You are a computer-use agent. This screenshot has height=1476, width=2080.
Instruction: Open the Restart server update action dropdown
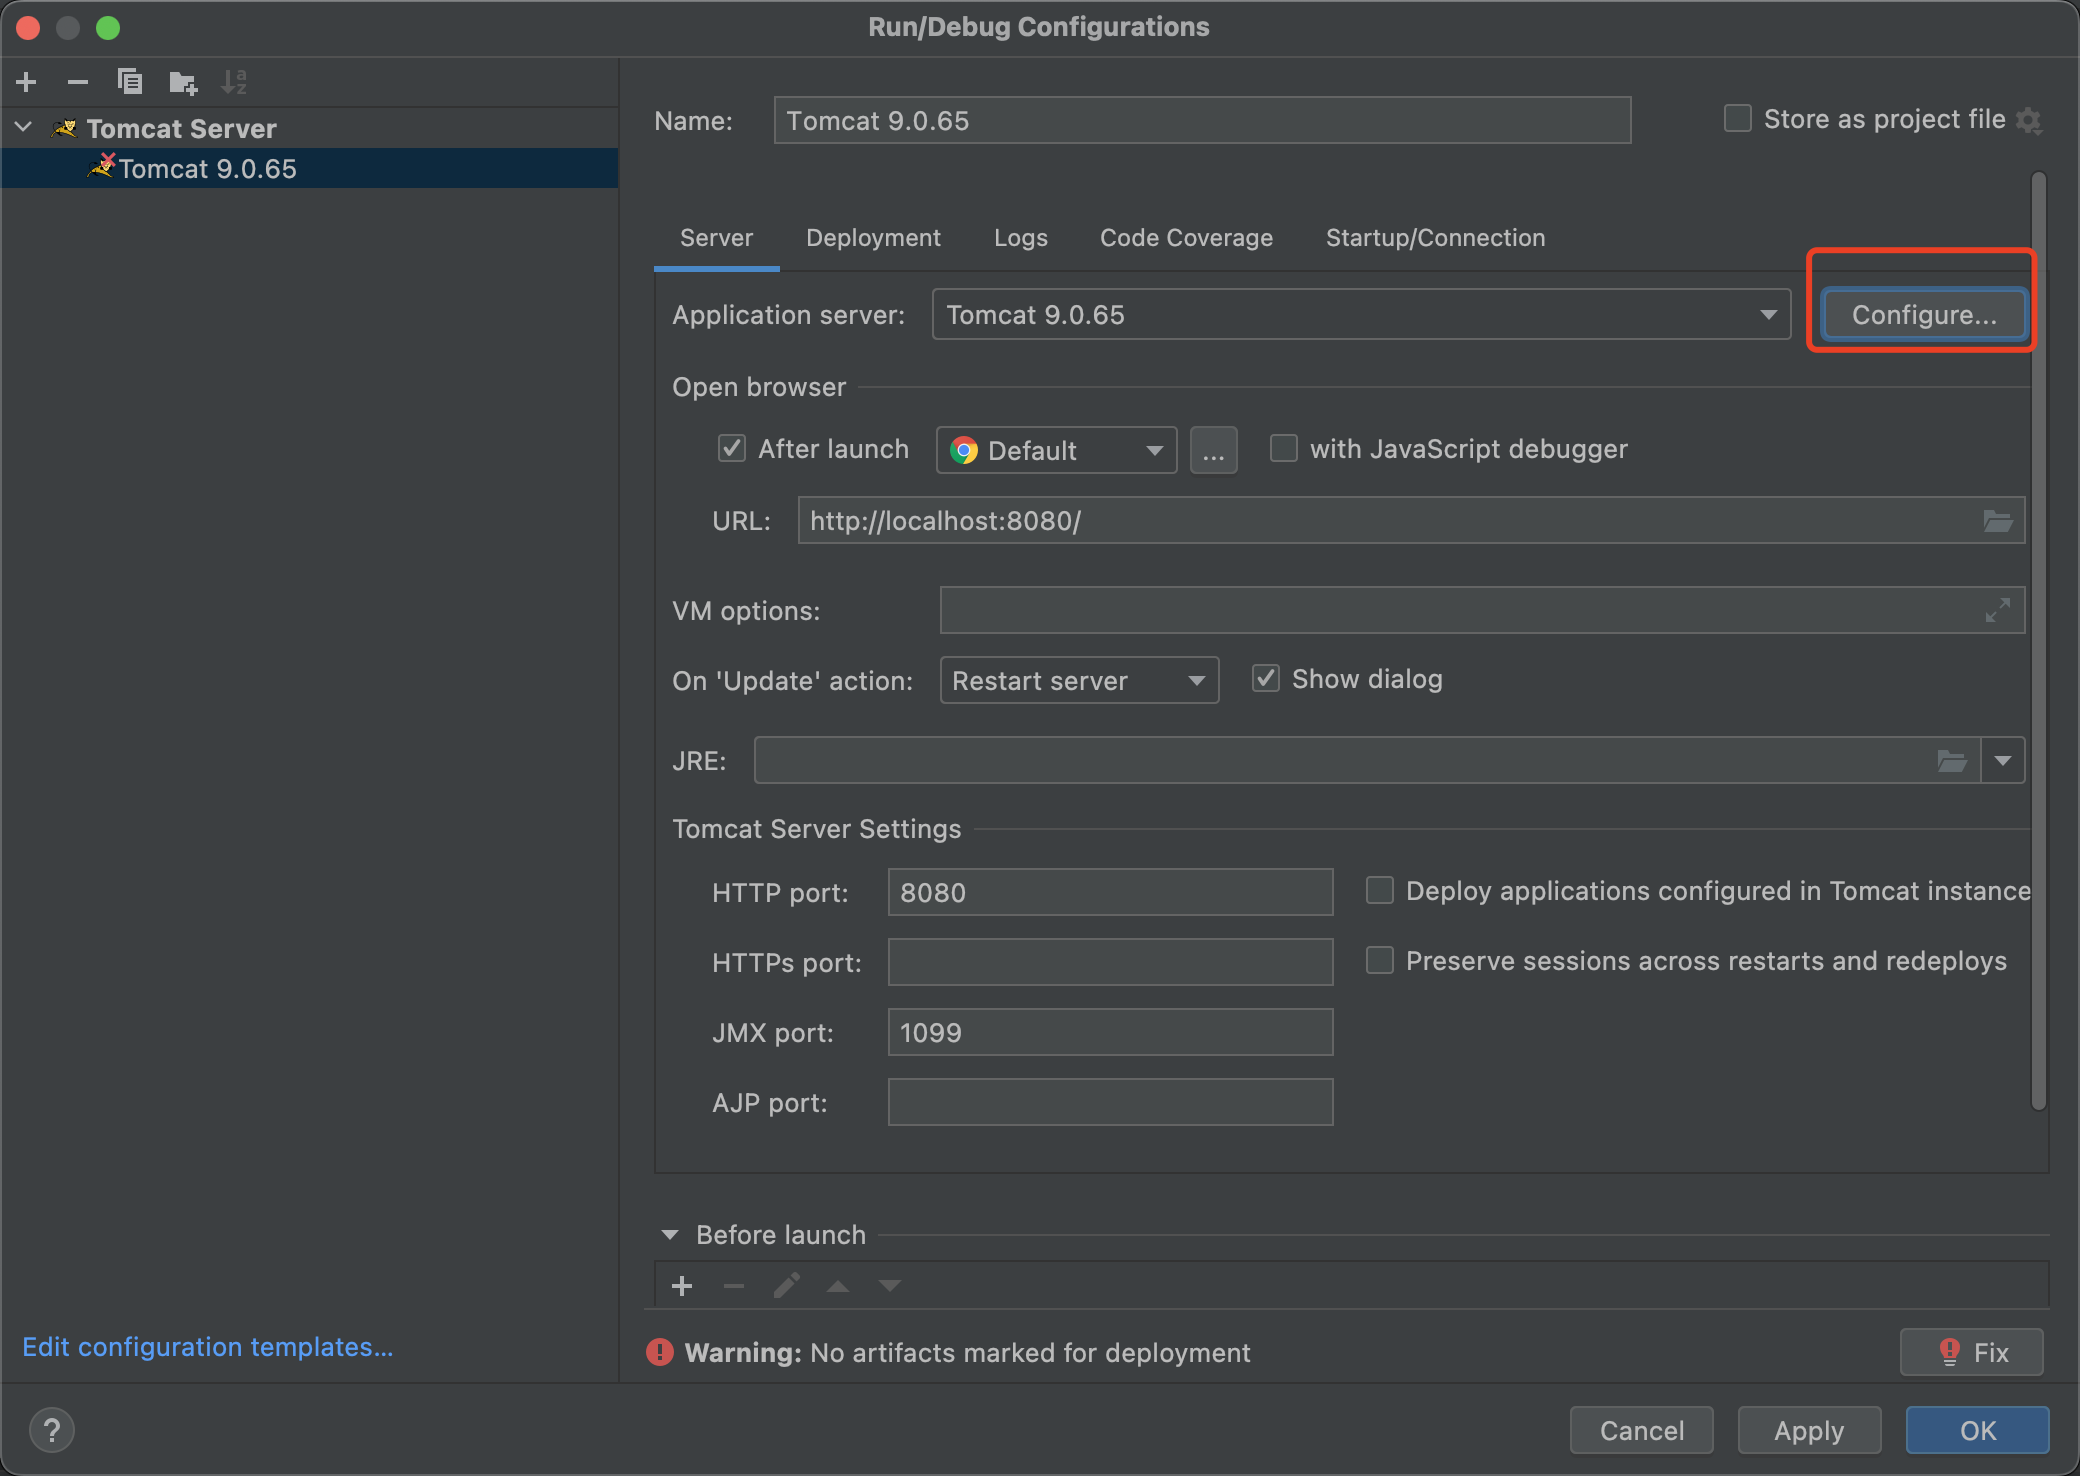(x=1079, y=681)
